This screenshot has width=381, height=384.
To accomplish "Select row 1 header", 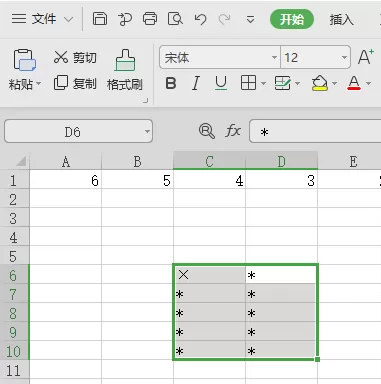I will click(15, 180).
